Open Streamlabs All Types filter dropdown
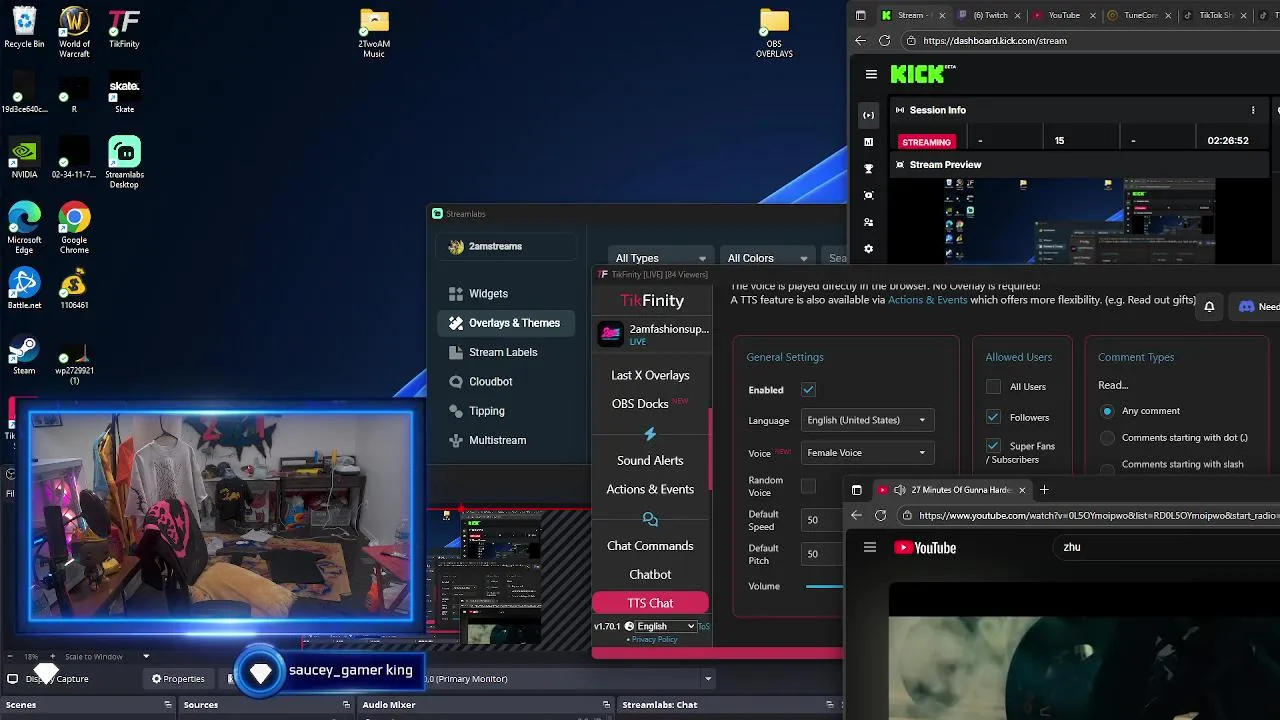 click(661, 258)
